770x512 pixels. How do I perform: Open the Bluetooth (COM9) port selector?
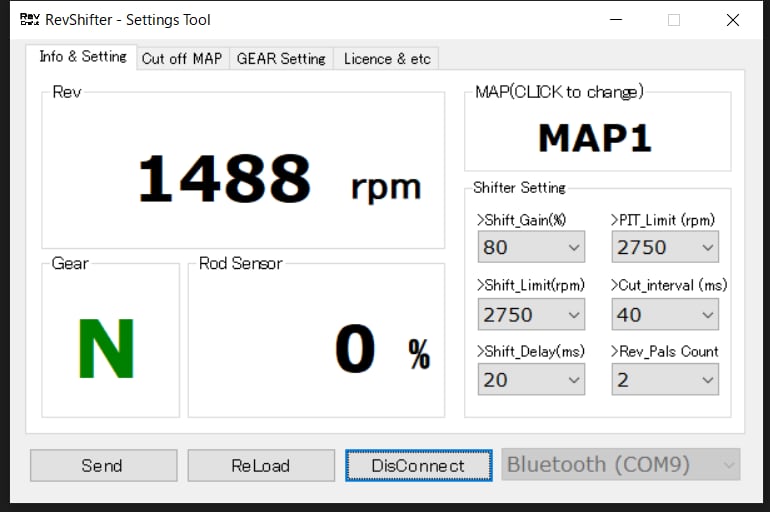pyautogui.click(x=621, y=464)
